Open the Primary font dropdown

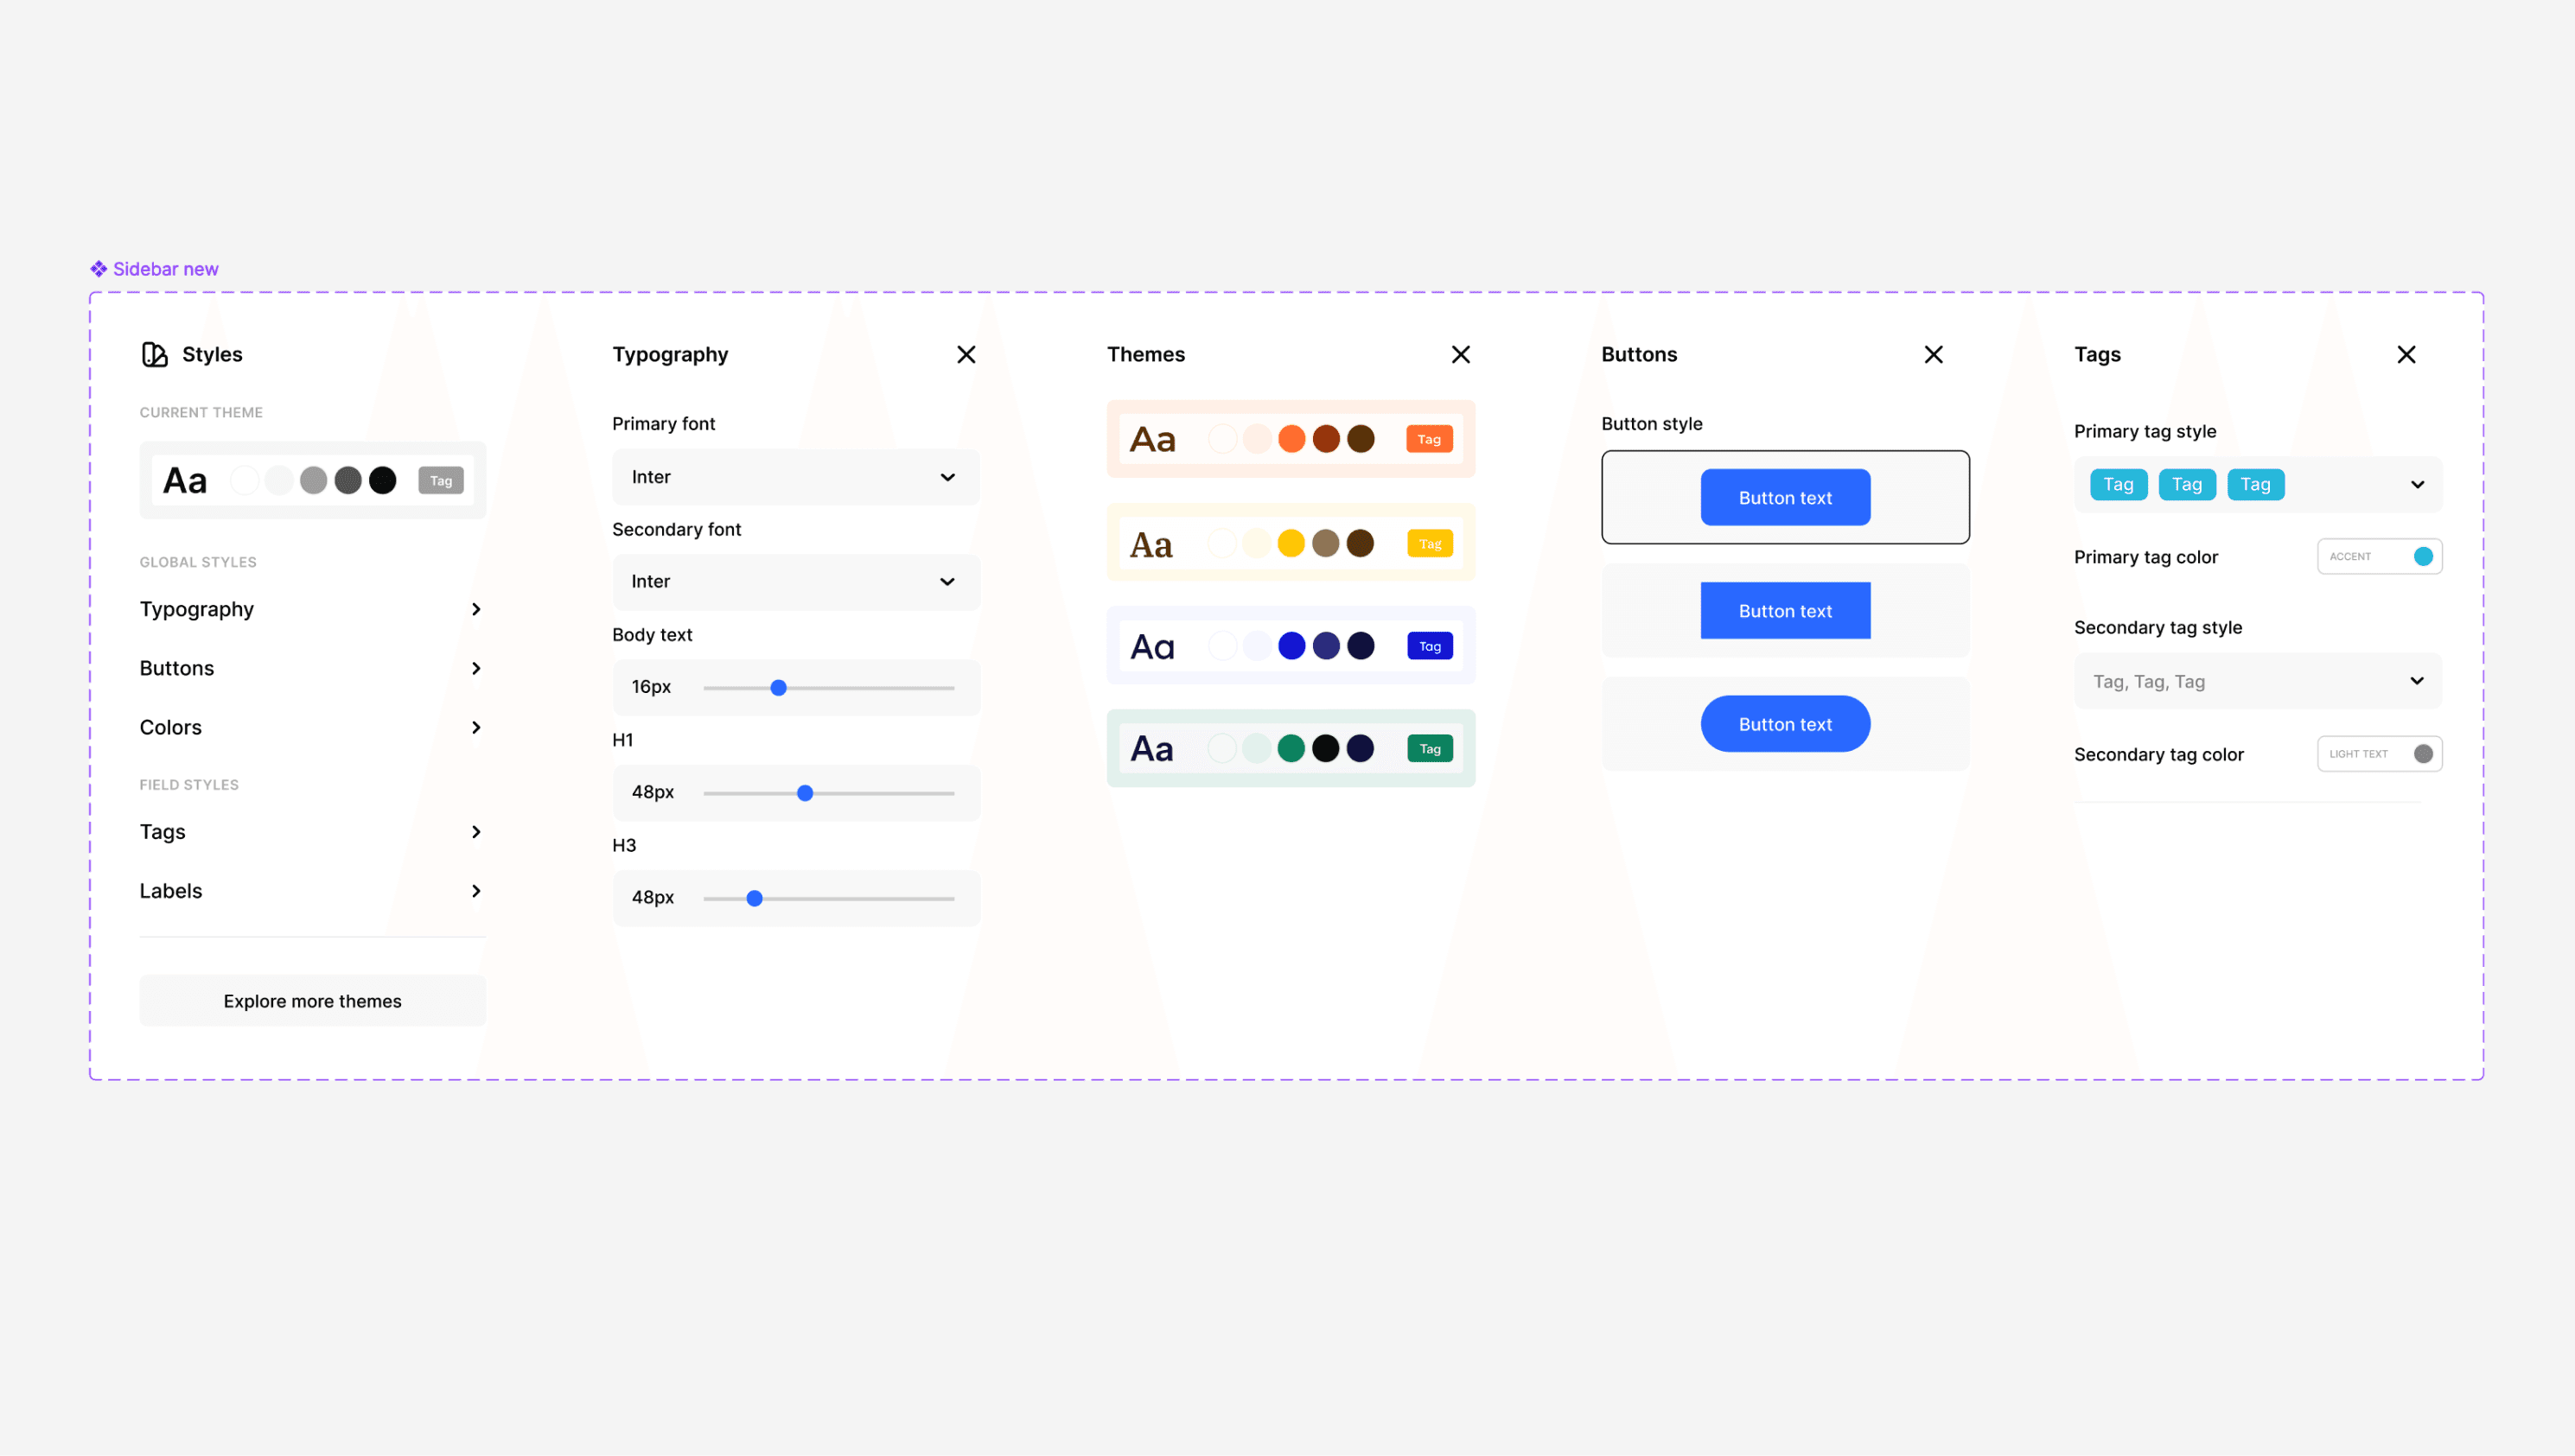click(x=795, y=477)
